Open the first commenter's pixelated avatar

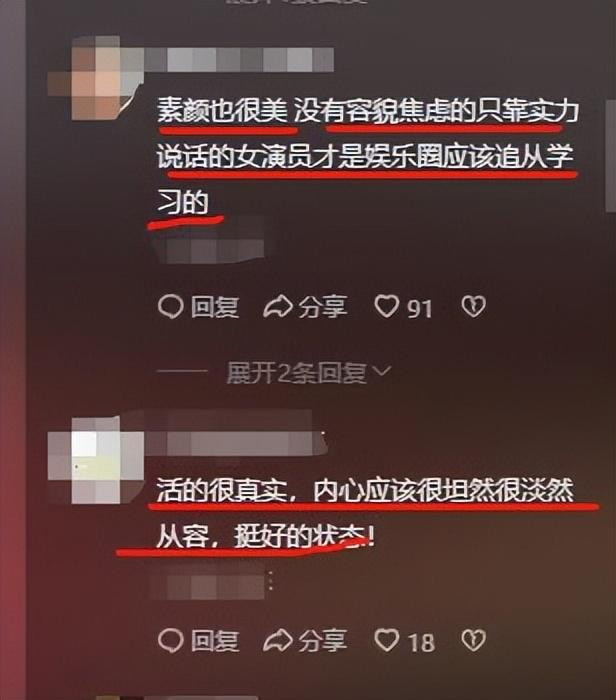(96, 78)
